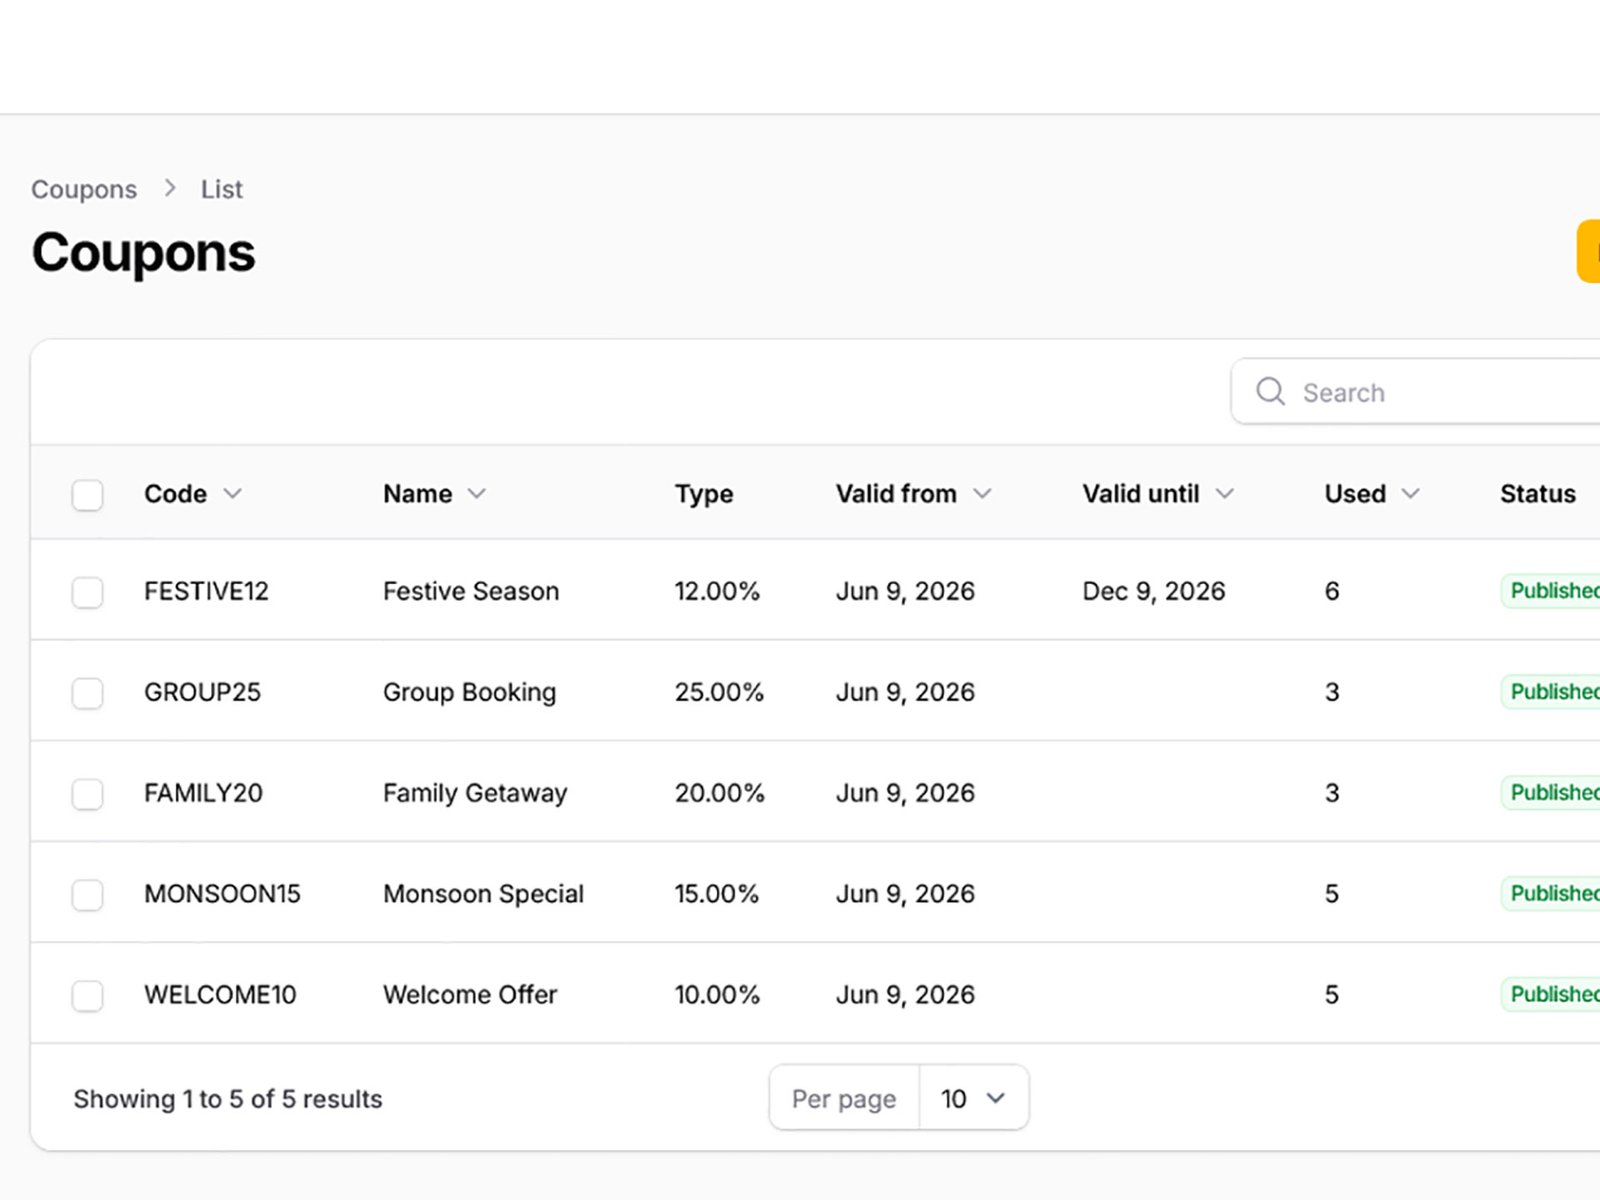
Task: Click the List breadcrumb item
Action: coord(222,189)
